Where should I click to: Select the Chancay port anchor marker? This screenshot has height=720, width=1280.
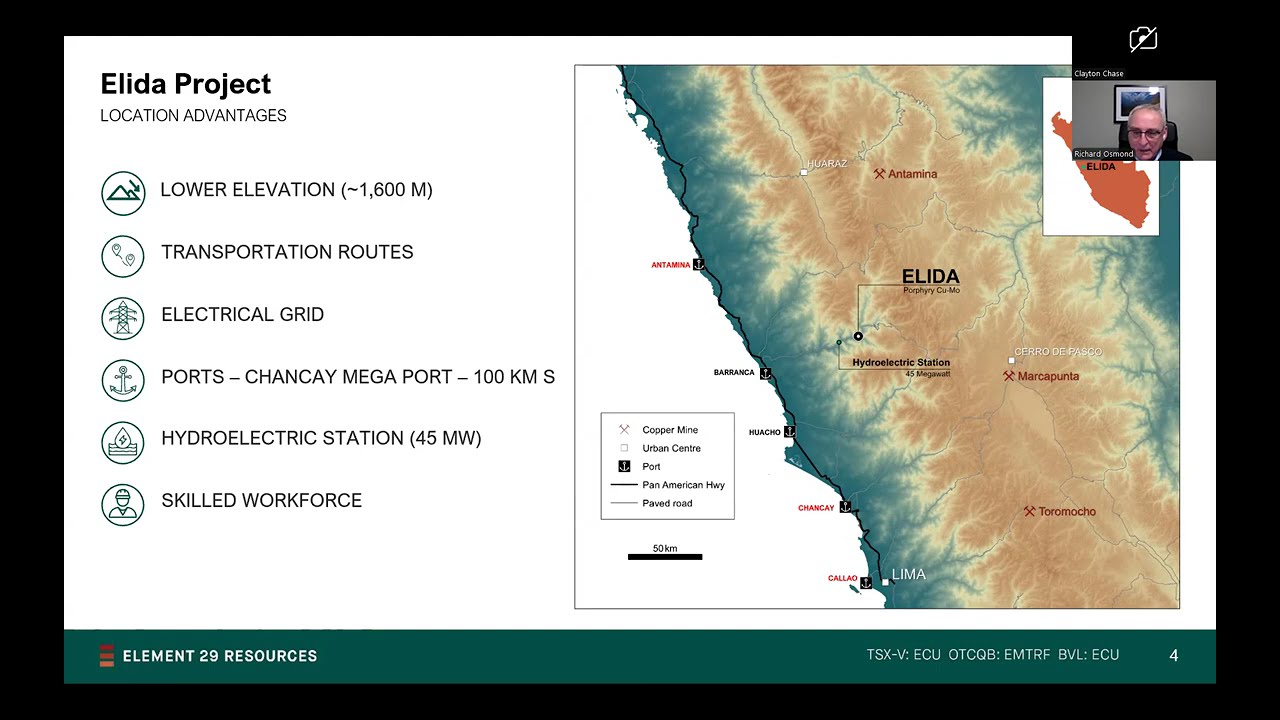tap(845, 507)
